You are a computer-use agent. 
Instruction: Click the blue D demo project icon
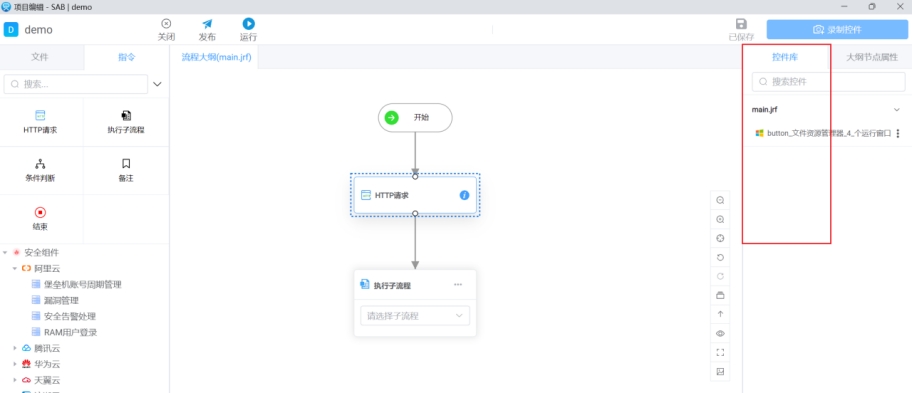tap(11, 30)
